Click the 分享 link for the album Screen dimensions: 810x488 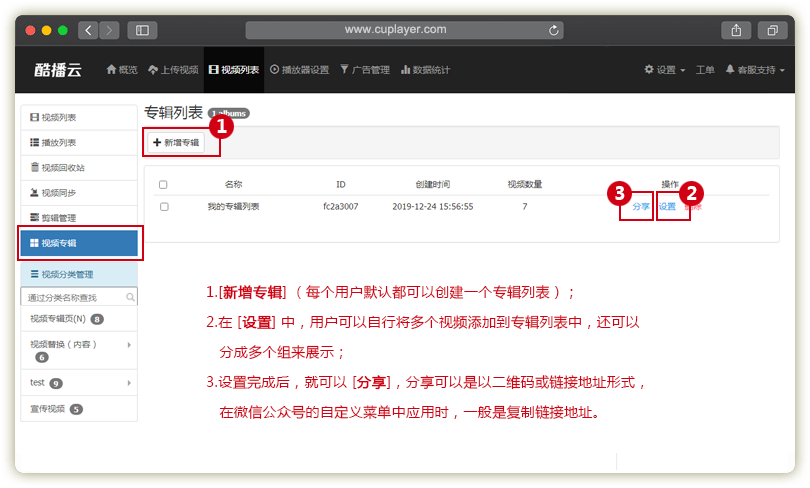(641, 207)
